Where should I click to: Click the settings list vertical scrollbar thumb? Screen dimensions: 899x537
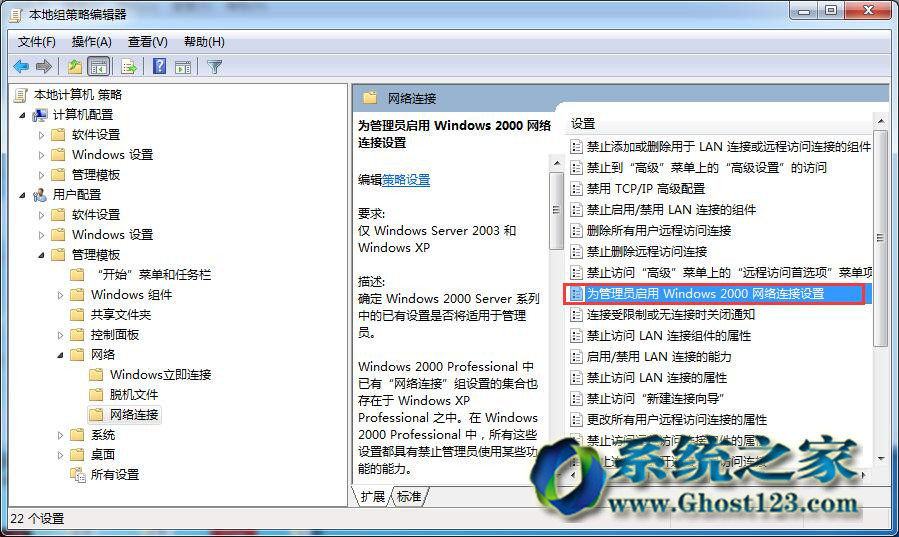coord(881,238)
